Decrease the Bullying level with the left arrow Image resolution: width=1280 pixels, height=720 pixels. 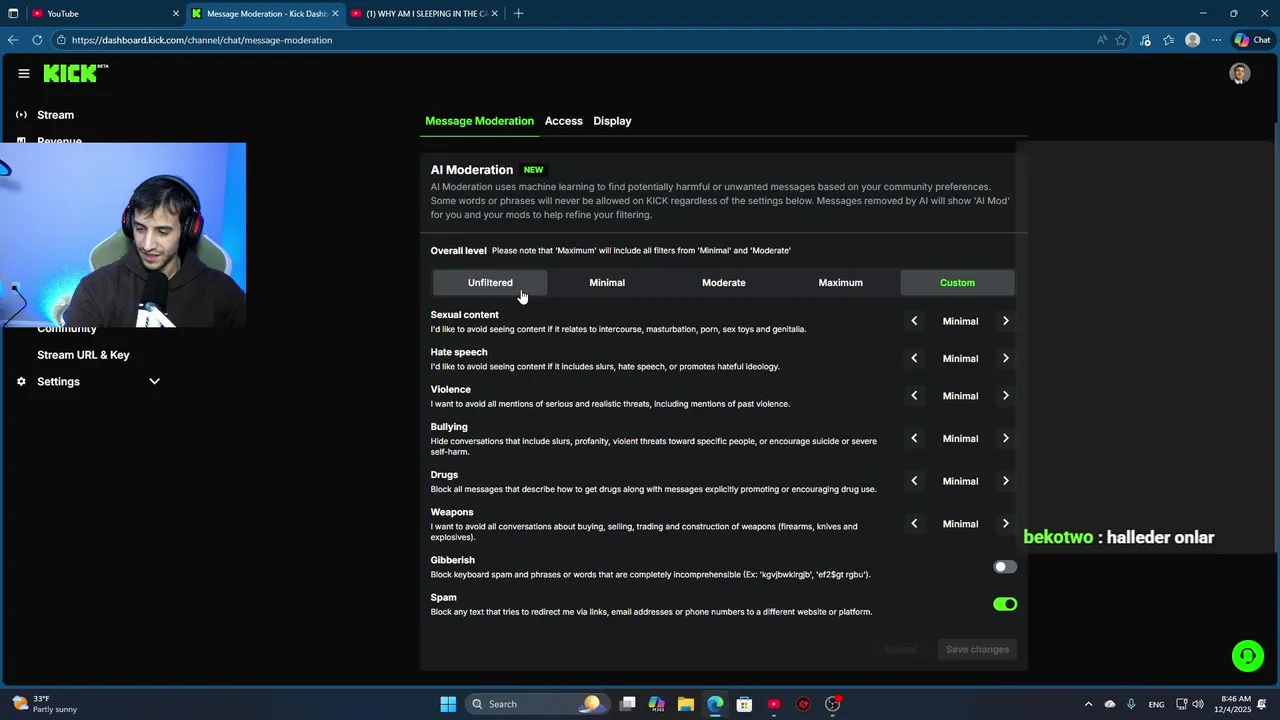tap(914, 438)
